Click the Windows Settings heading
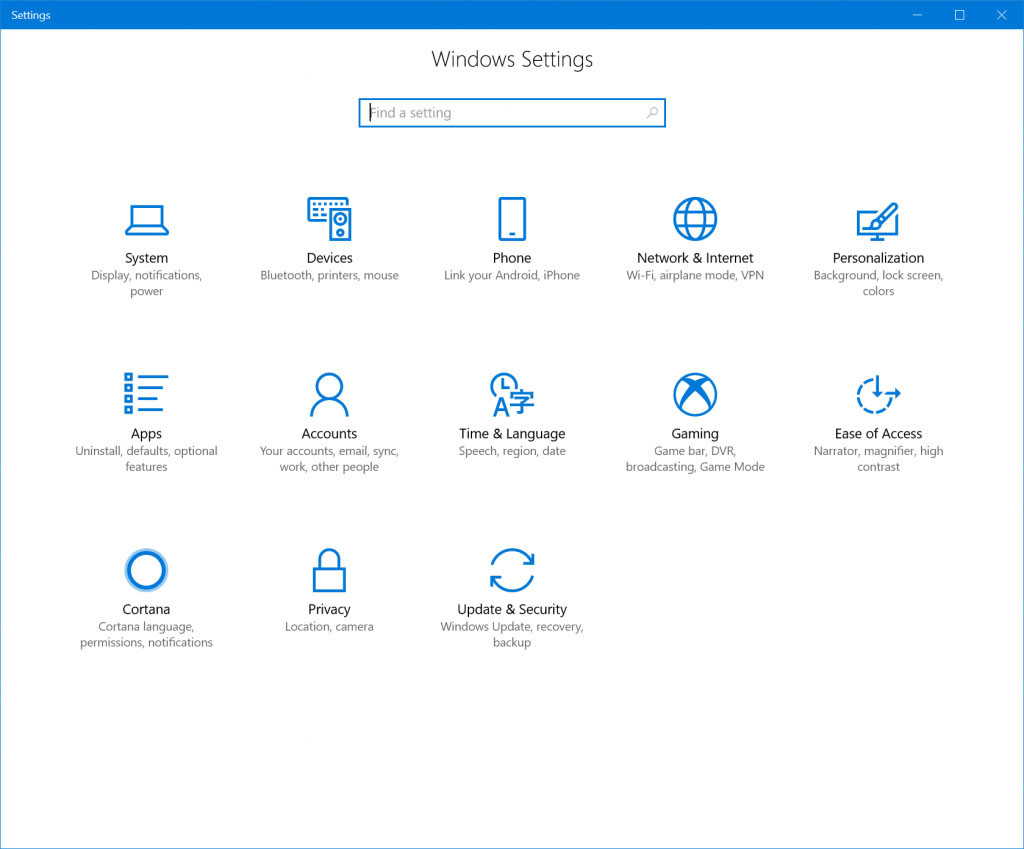Image resolution: width=1024 pixels, height=849 pixels. click(x=511, y=59)
